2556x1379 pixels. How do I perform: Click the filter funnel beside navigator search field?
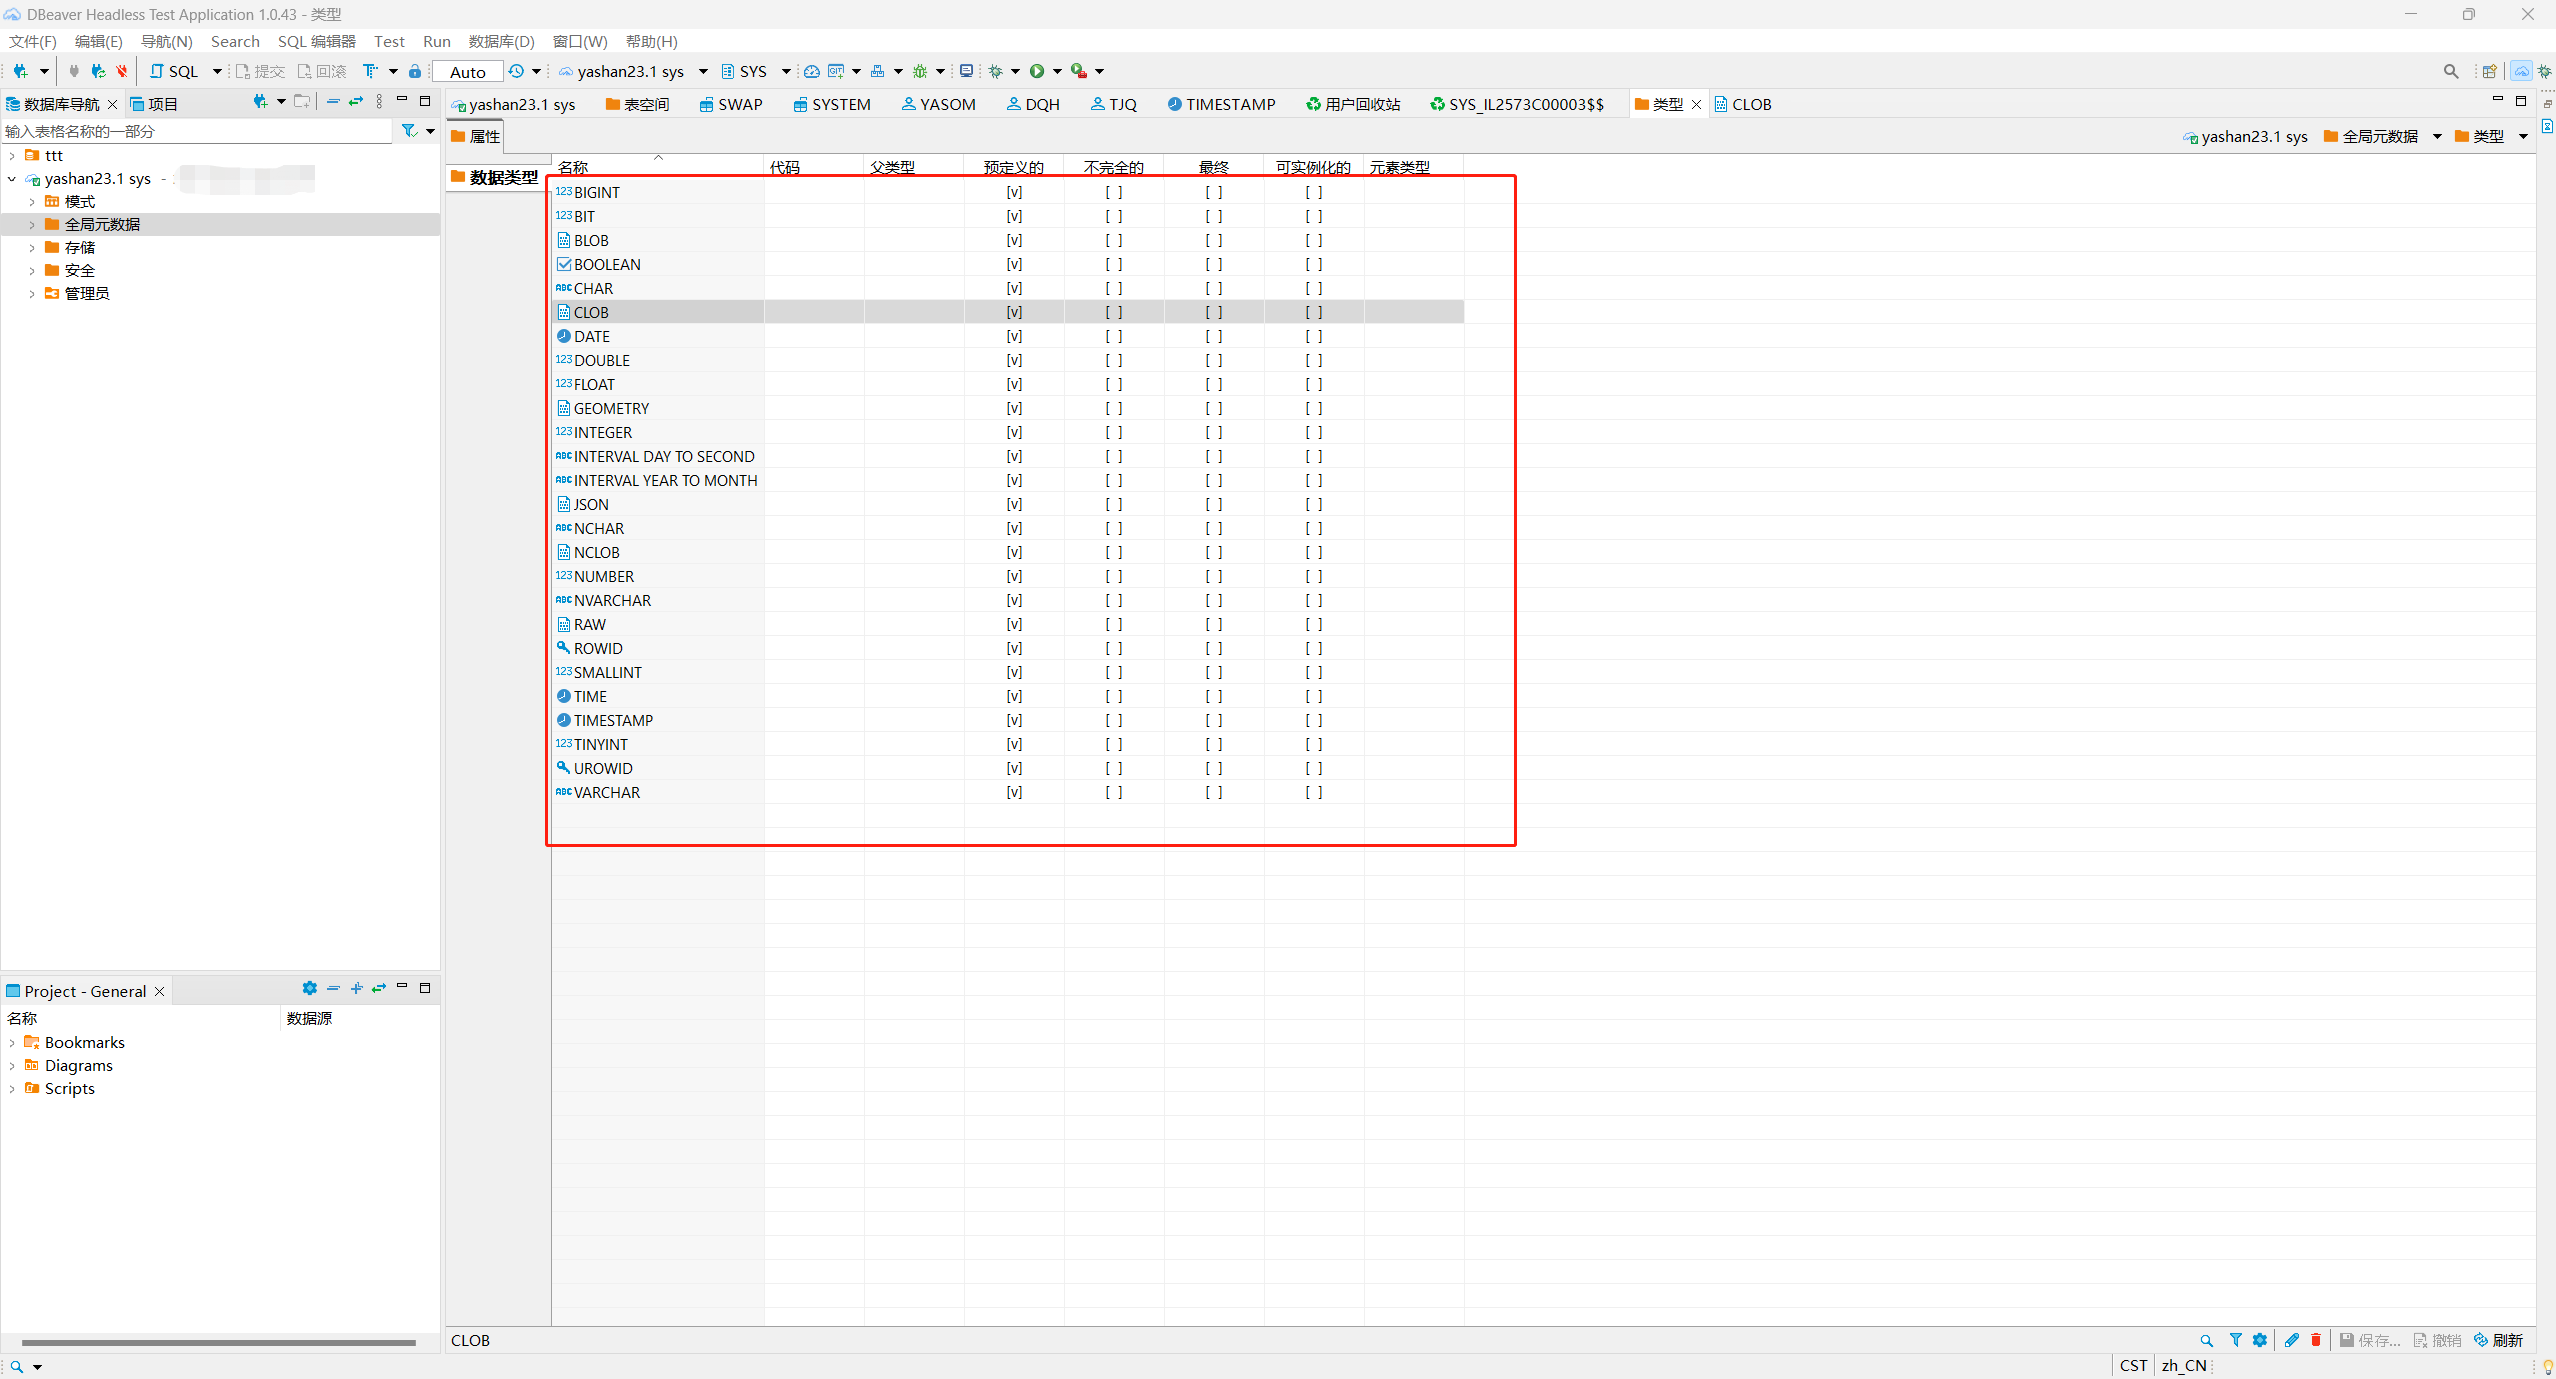(409, 131)
